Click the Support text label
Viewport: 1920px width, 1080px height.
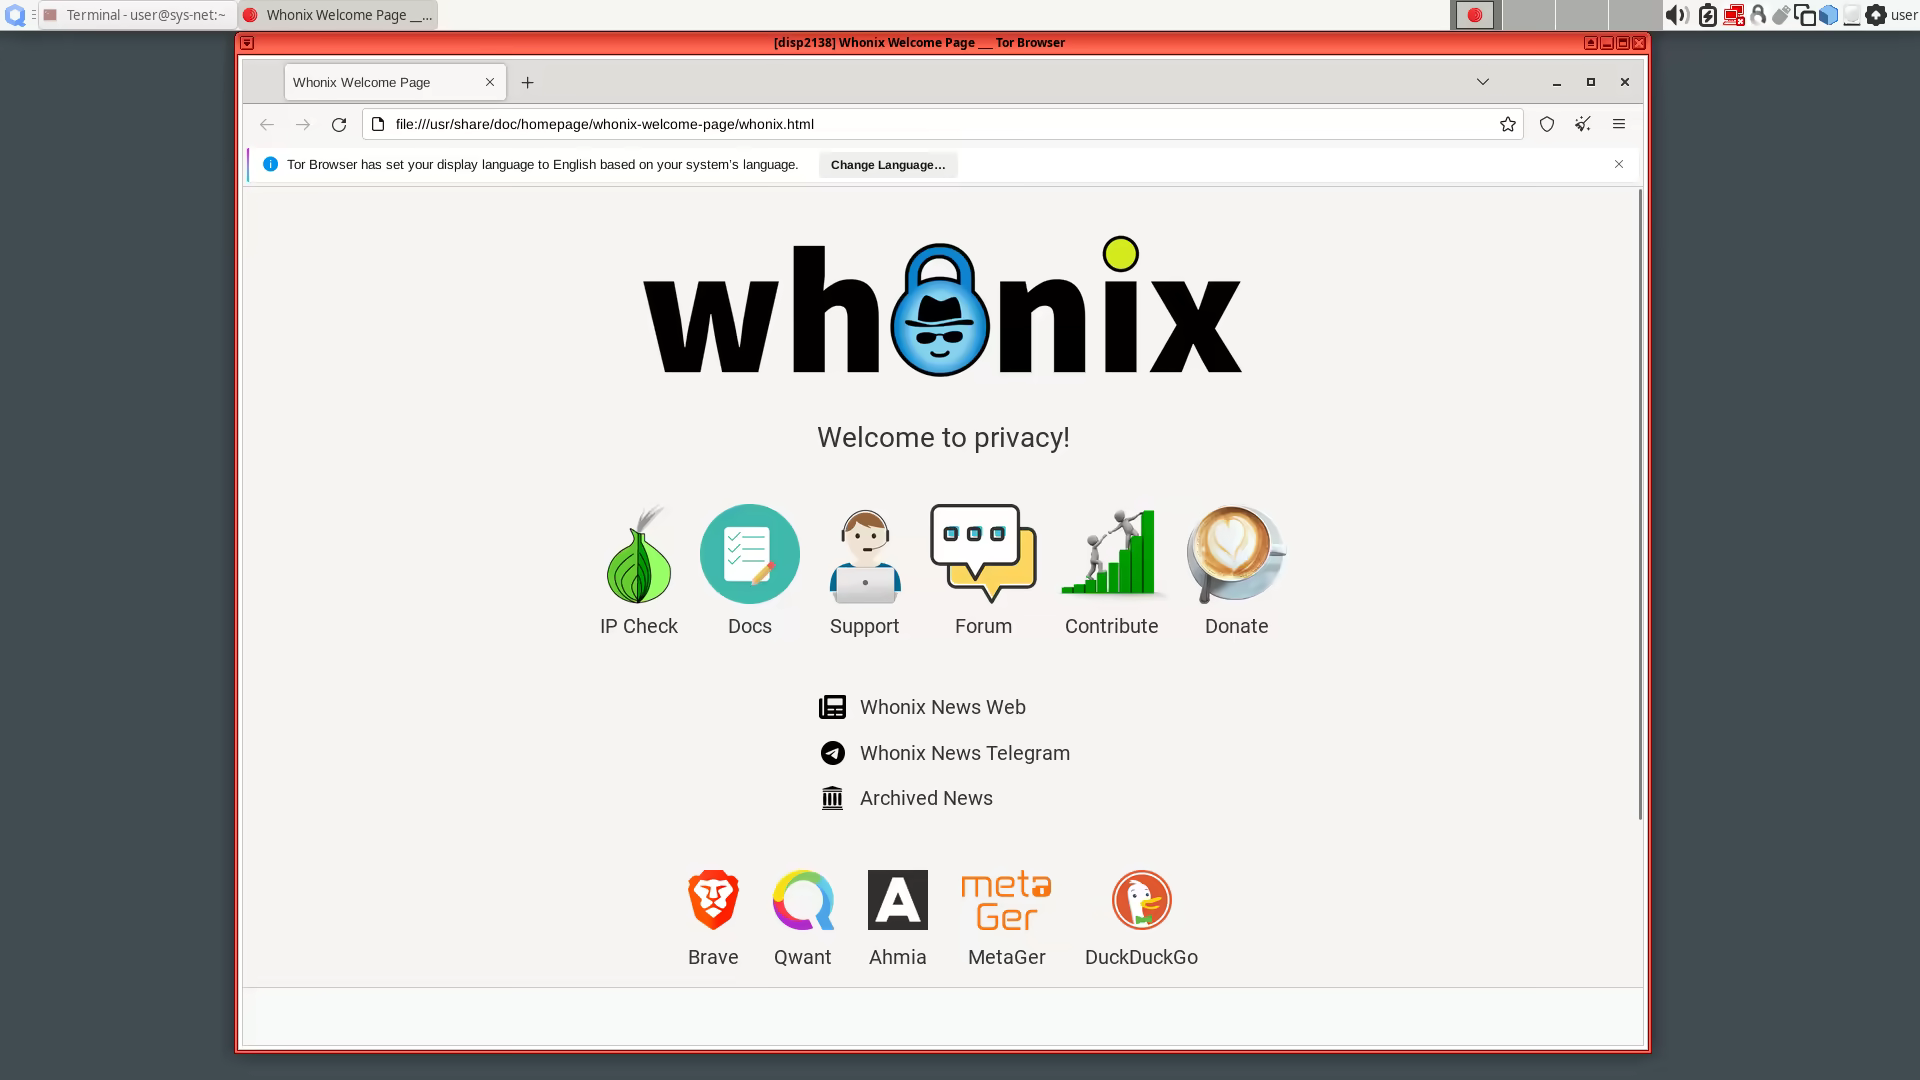tap(865, 627)
